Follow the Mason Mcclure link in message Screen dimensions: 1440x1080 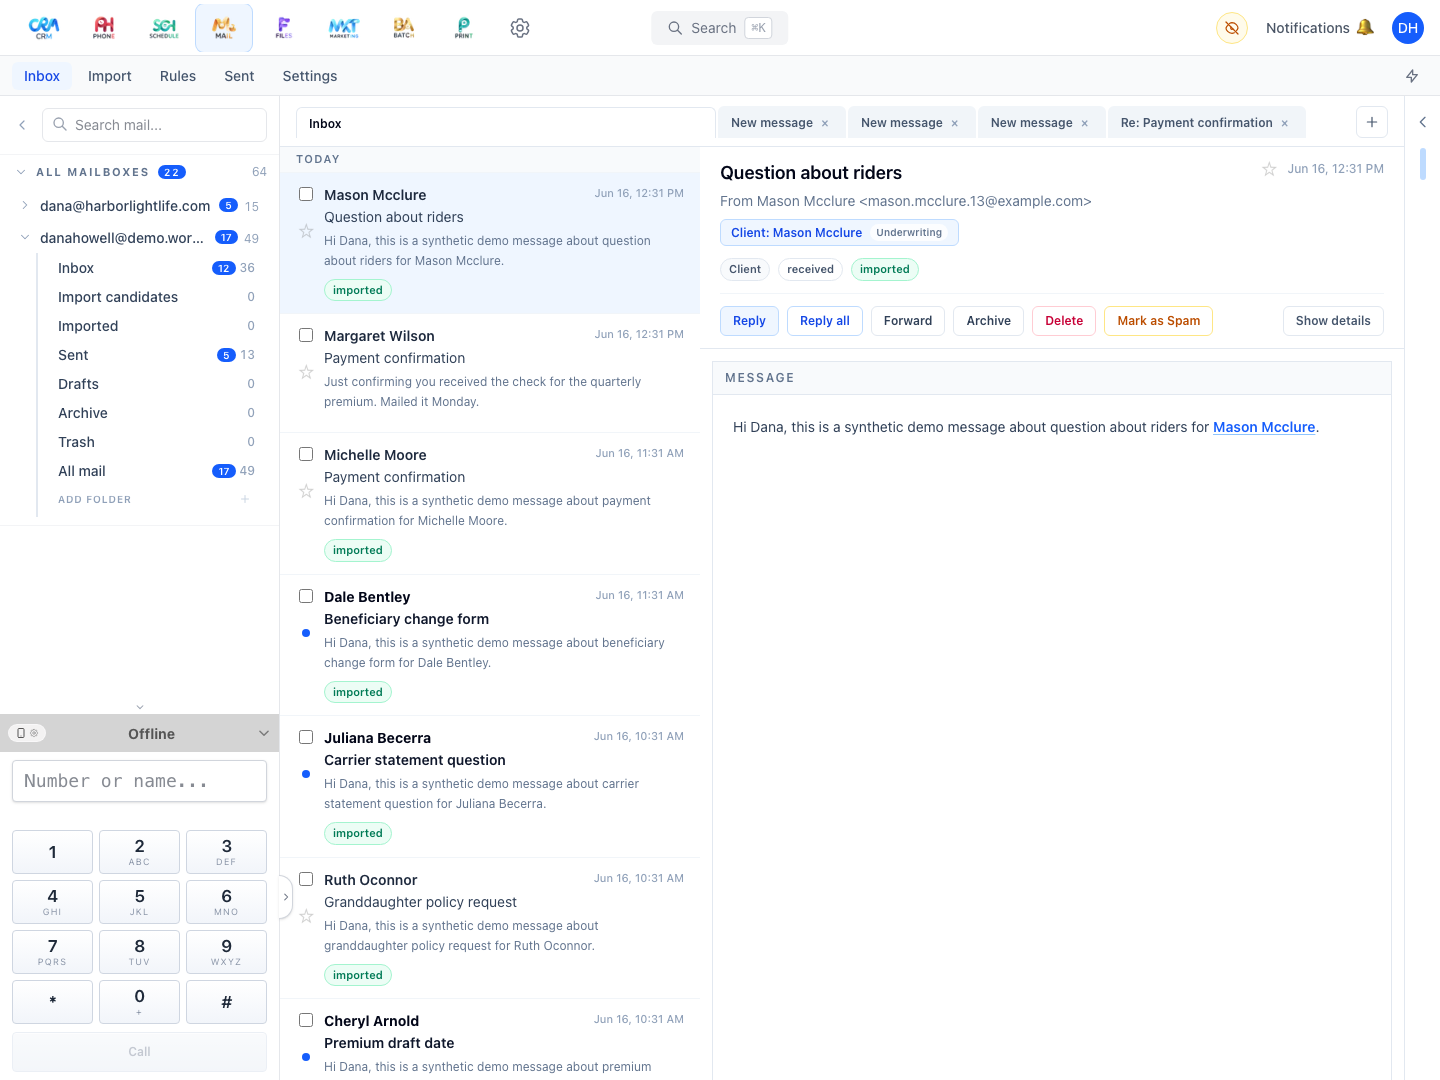pyautogui.click(x=1264, y=427)
